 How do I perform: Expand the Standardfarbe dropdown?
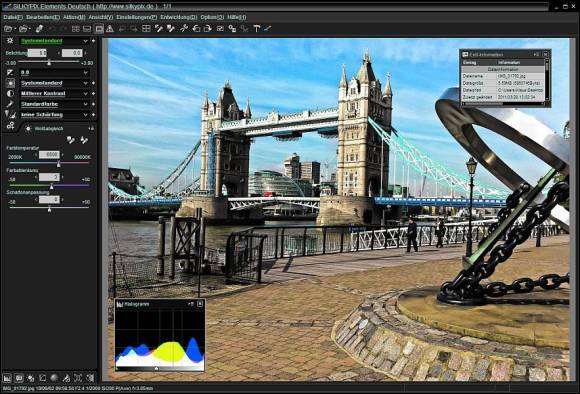pos(54,104)
